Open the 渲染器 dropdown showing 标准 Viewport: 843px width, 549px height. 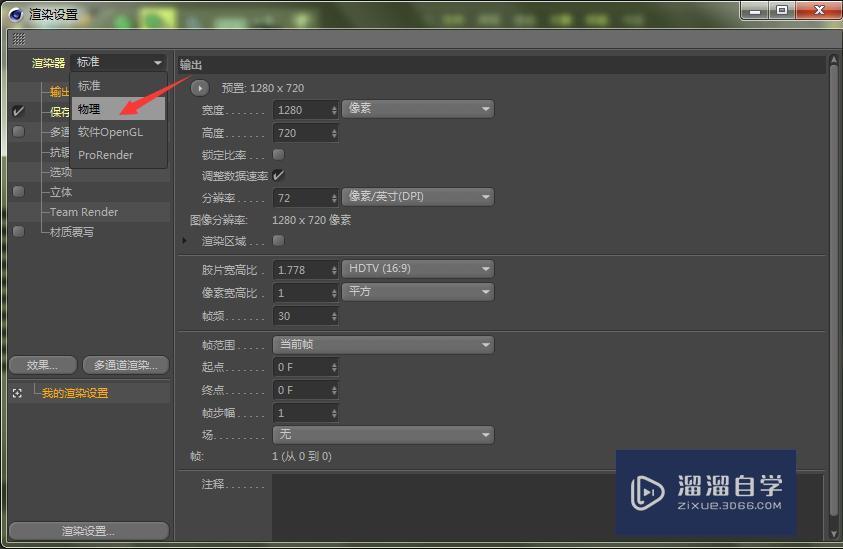tap(118, 62)
